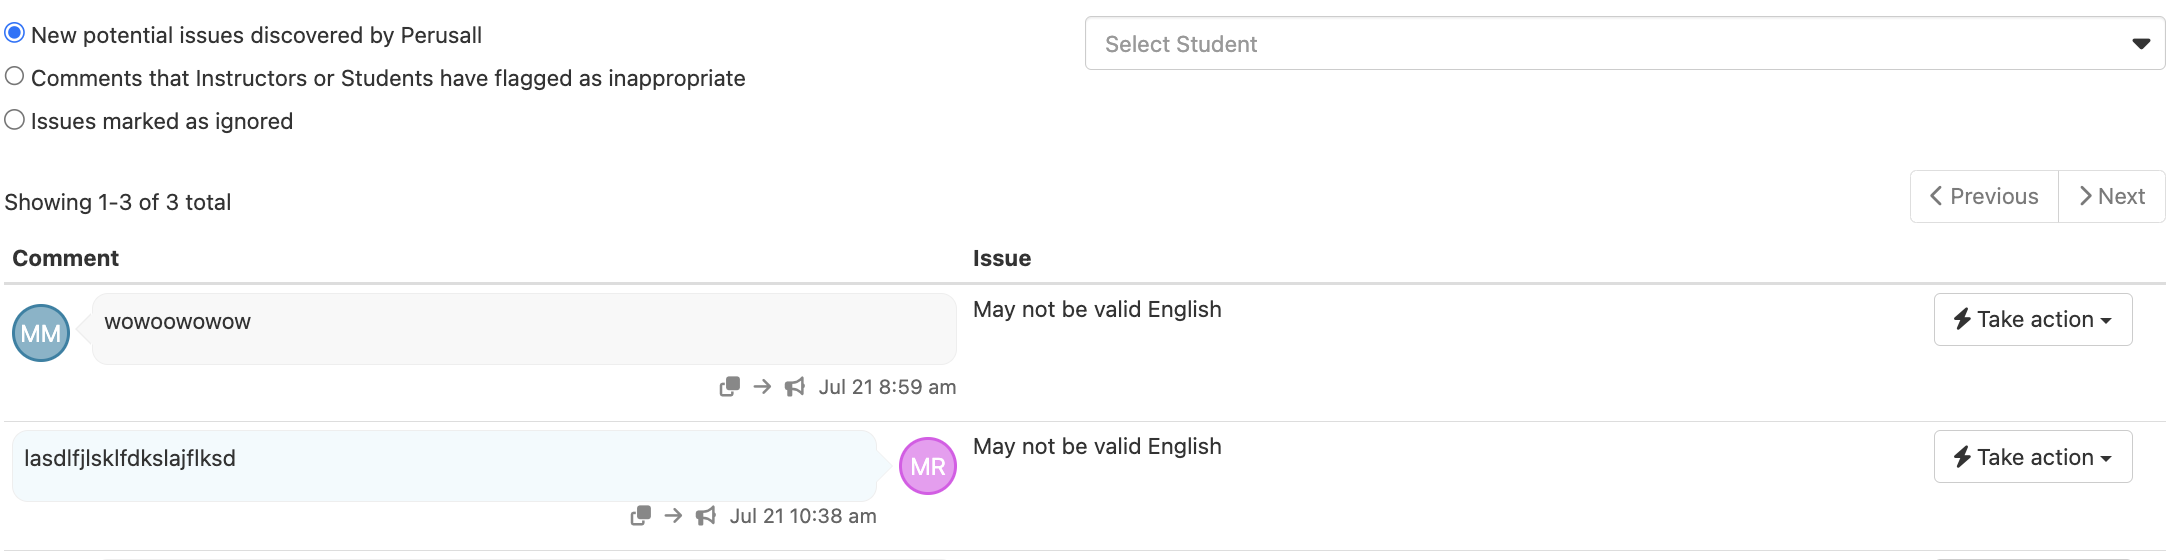Click arrow icon under lasdlfjlsklfdkslajflksd comment
Image resolution: width=2184 pixels, height=560 pixels.
click(673, 516)
